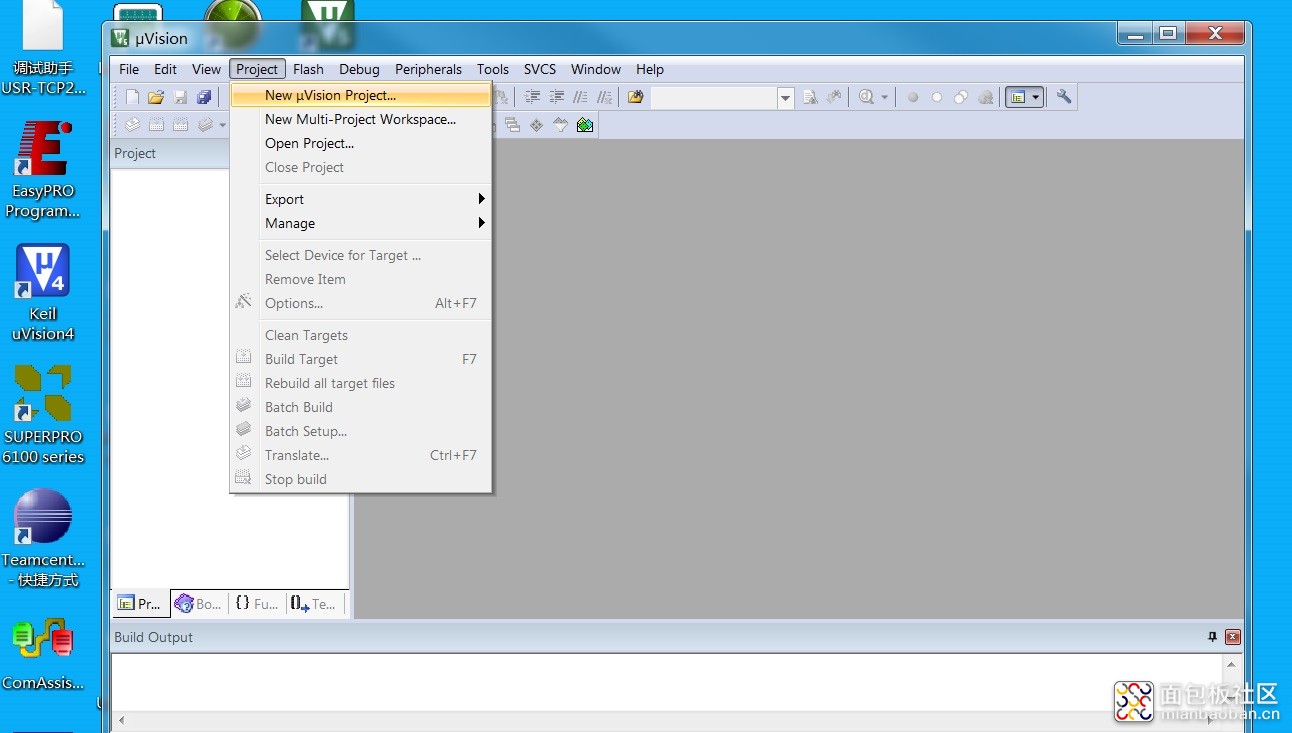Viewport: 1292px width, 733px height.
Task: Click the Unindent selected text icon
Action: (x=556, y=97)
